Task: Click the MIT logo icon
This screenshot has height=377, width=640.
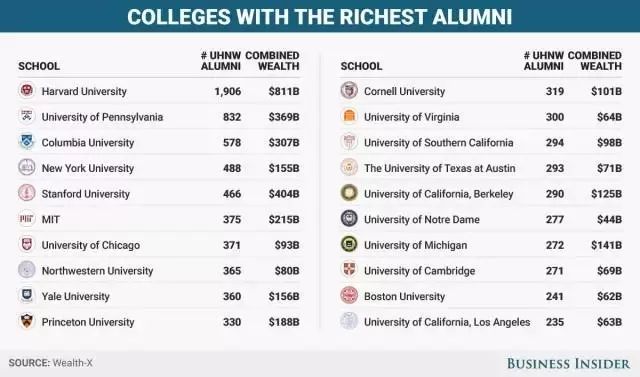Action: (27, 219)
